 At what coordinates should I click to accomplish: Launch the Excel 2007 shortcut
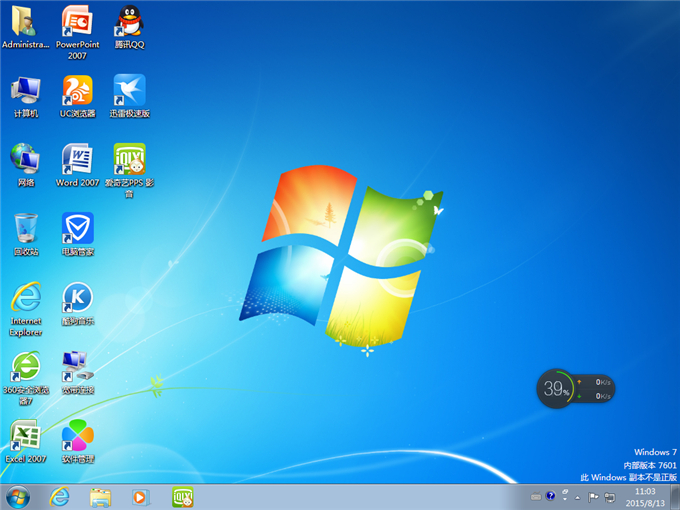click(x=26, y=441)
